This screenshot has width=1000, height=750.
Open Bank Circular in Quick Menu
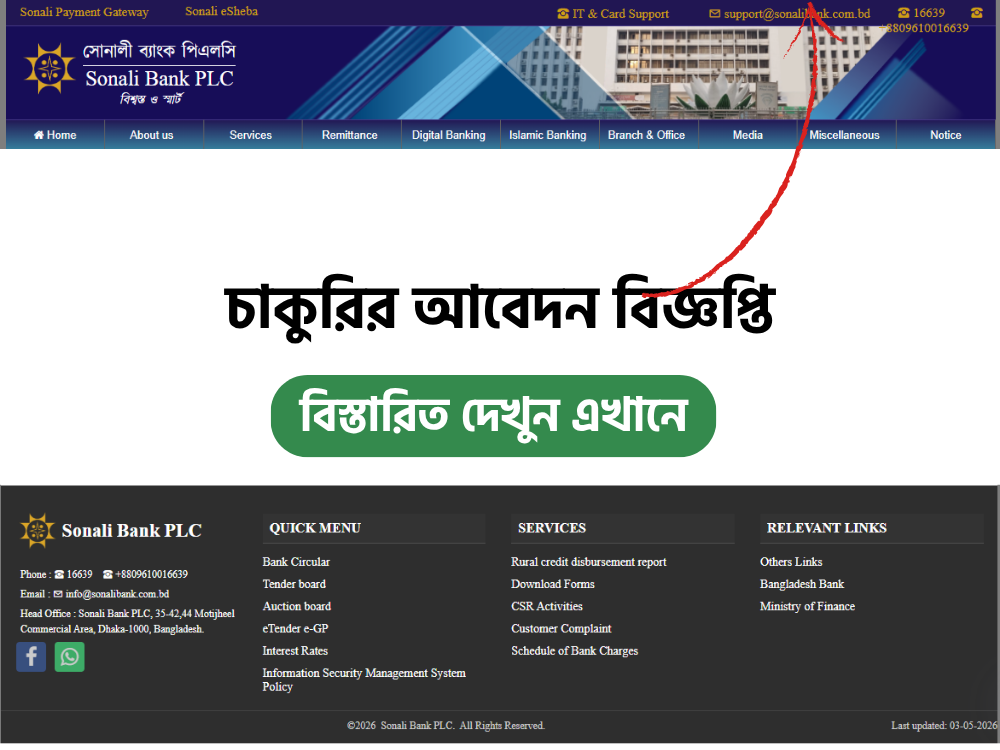coord(296,562)
